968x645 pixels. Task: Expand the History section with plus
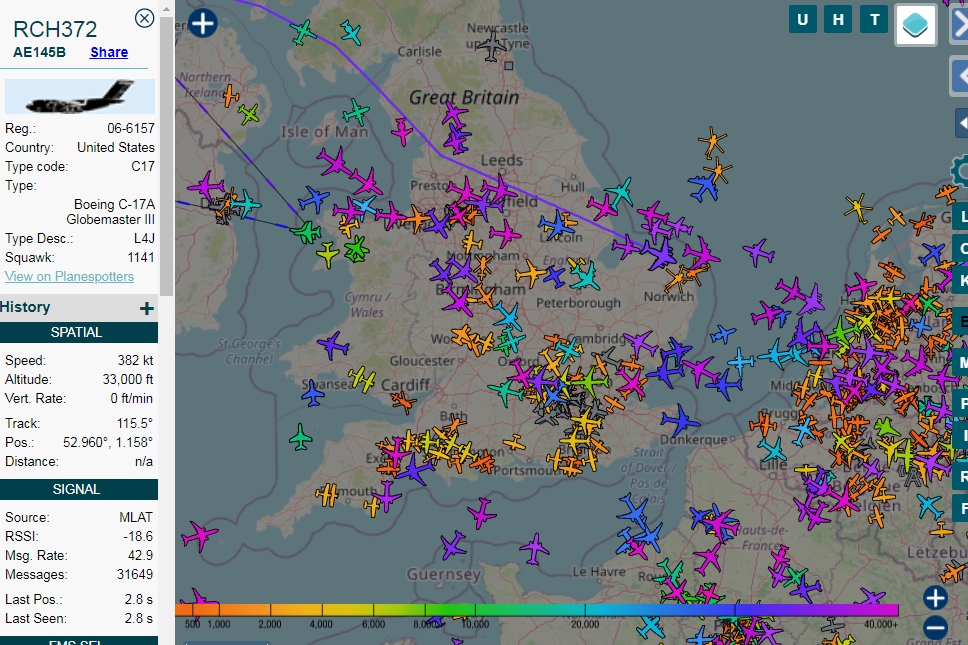146,308
